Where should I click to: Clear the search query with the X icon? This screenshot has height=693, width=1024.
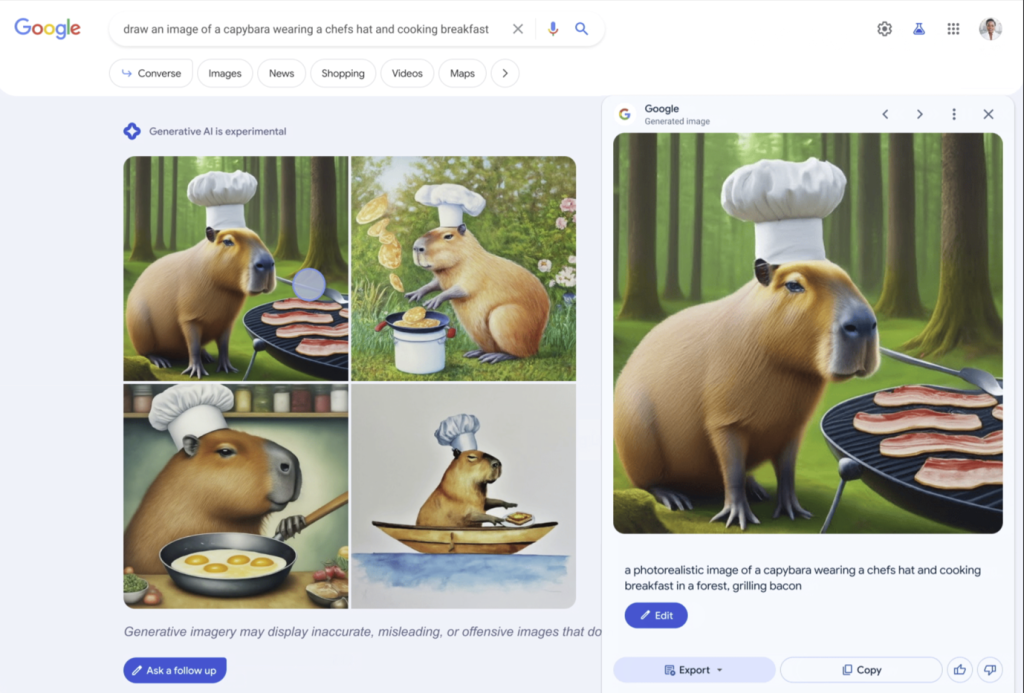click(517, 29)
